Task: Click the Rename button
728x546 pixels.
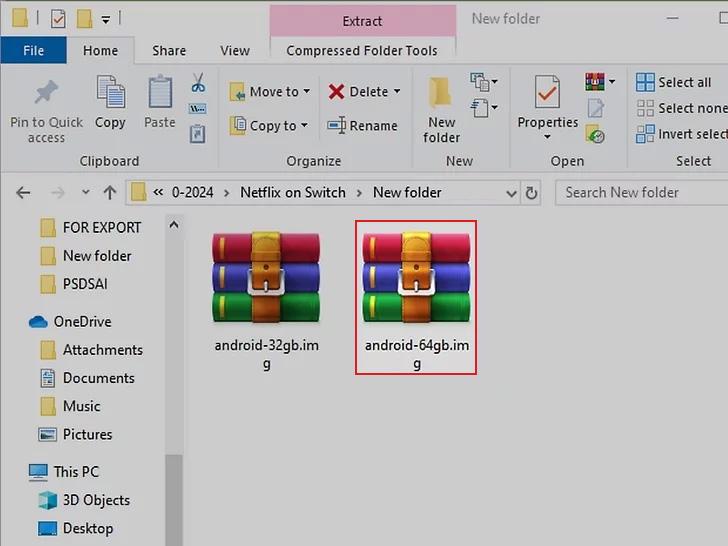Action: pyautogui.click(x=362, y=125)
